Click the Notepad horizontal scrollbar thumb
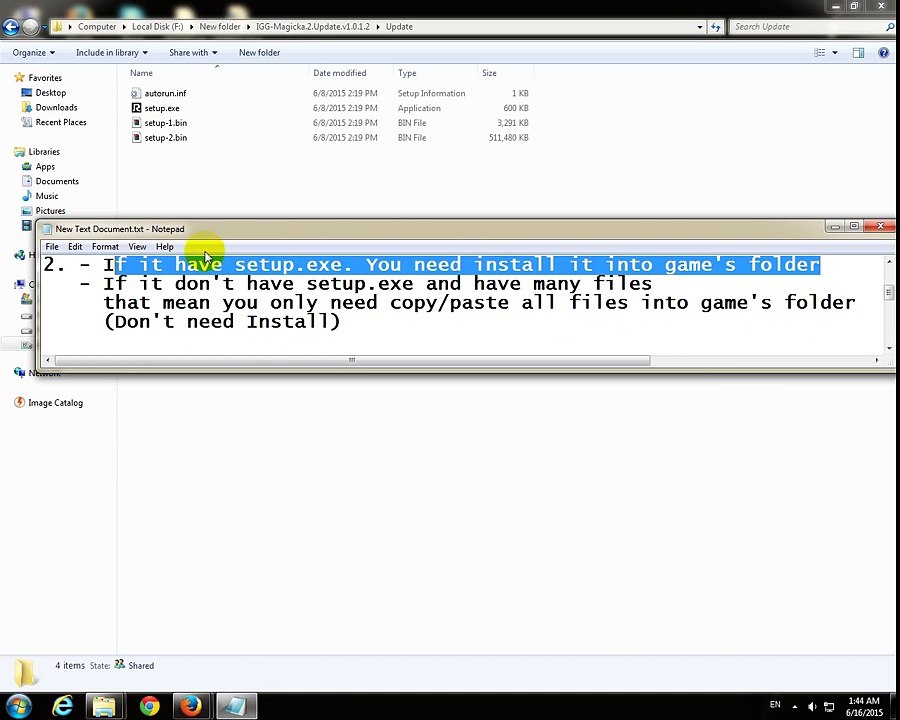Screen dimensions: 900x720 coord(352,360)
